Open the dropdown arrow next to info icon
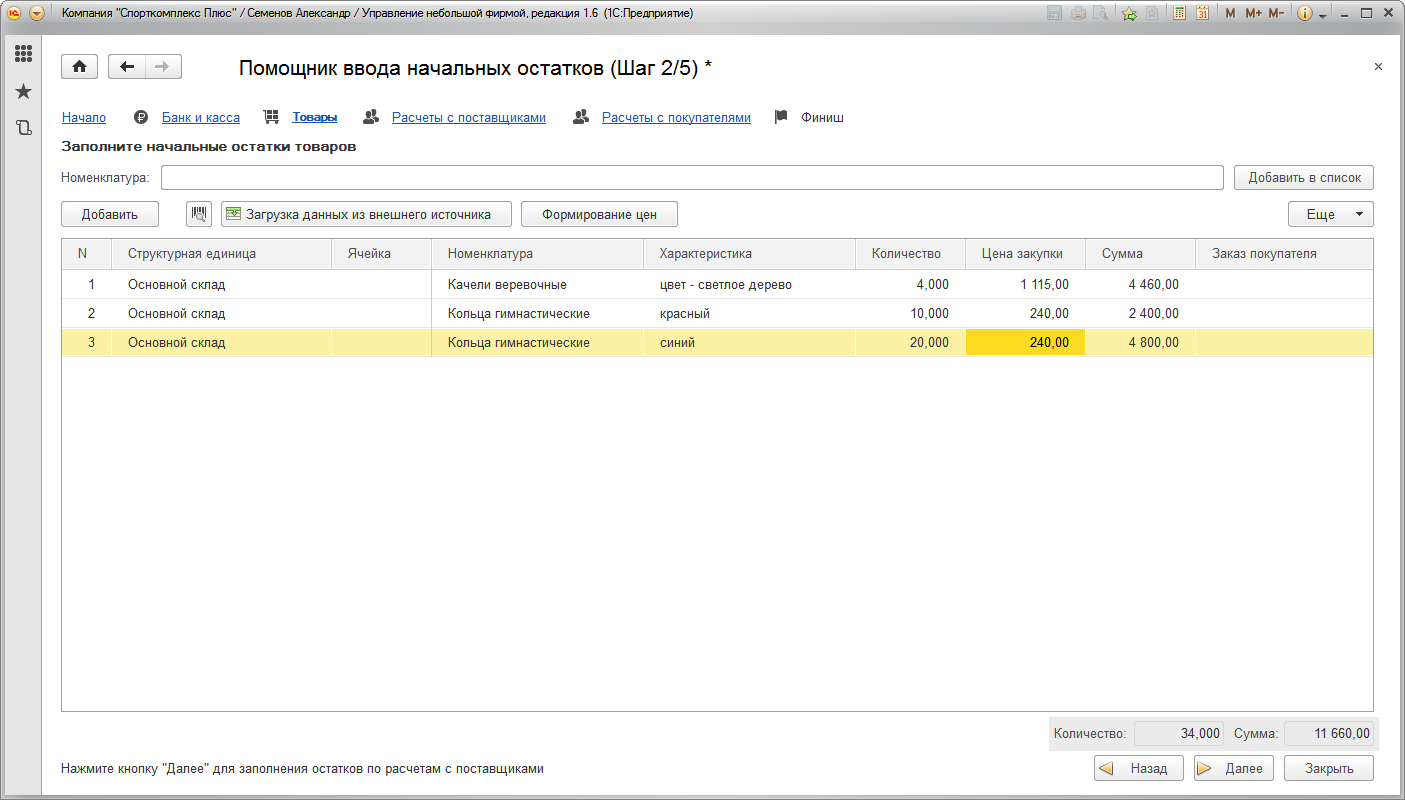Viewport: 1405px width, 800px height. (x=1323, y=15)
